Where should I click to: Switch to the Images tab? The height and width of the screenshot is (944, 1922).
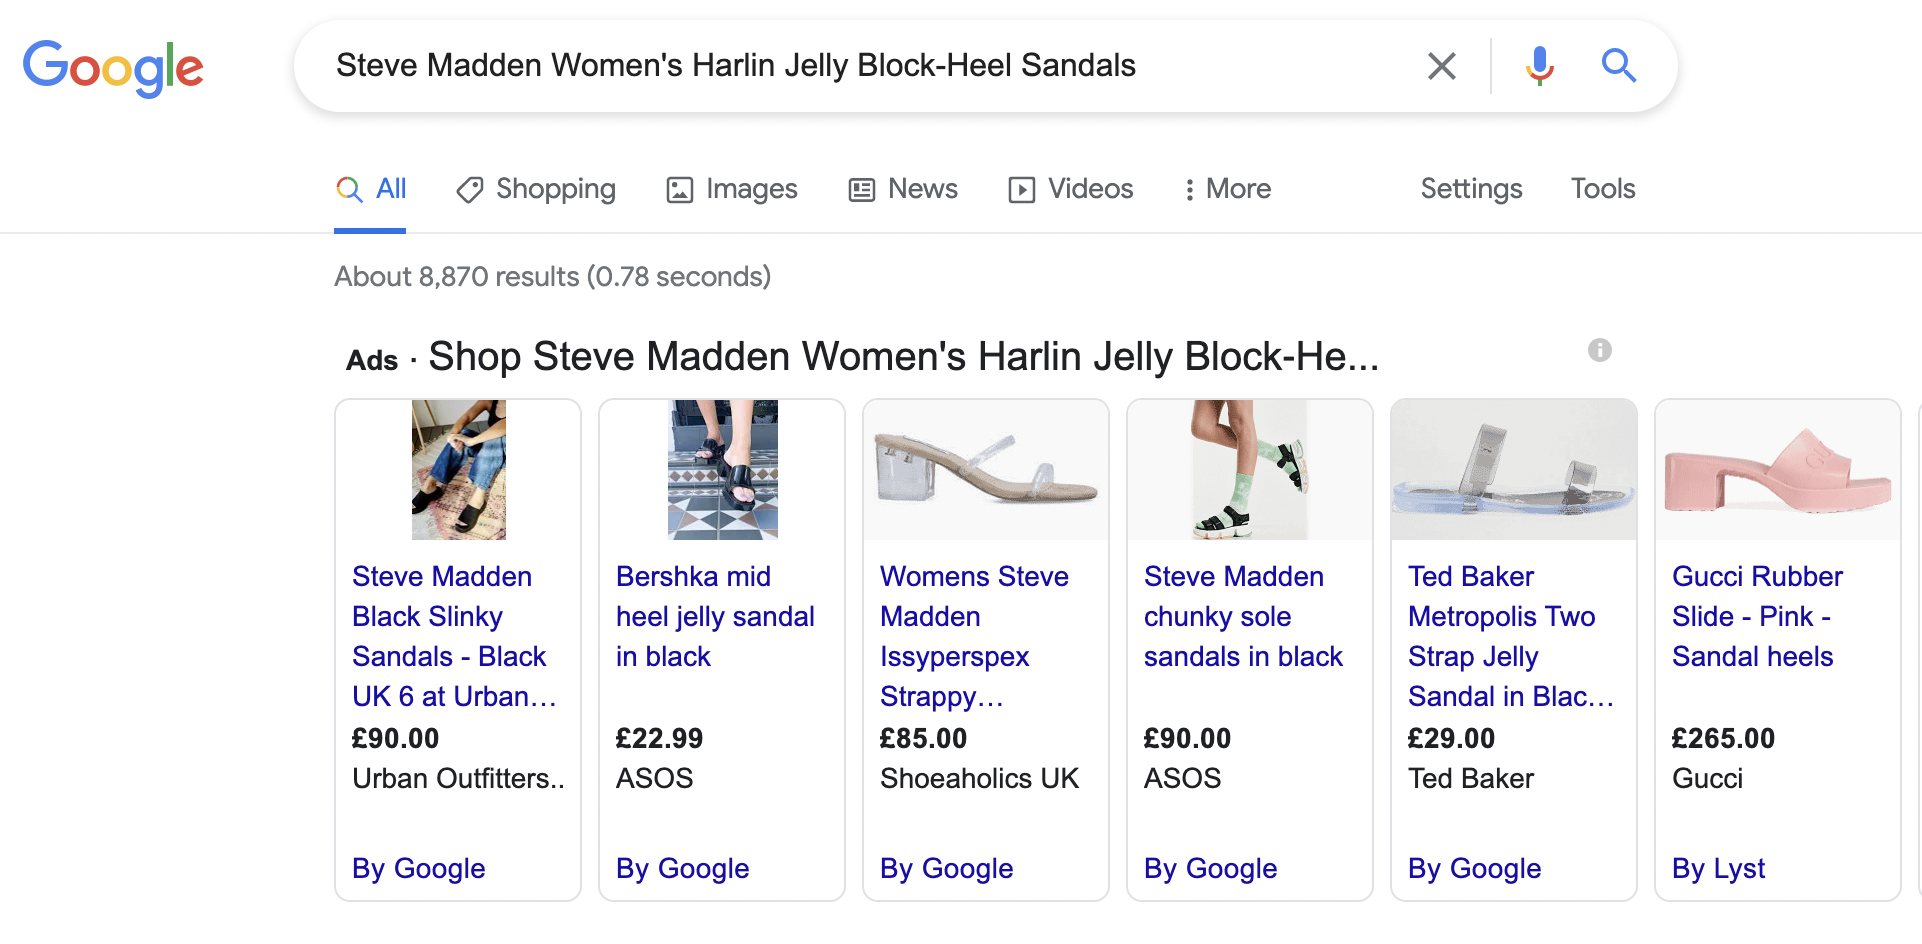click(x=732, y=189)
